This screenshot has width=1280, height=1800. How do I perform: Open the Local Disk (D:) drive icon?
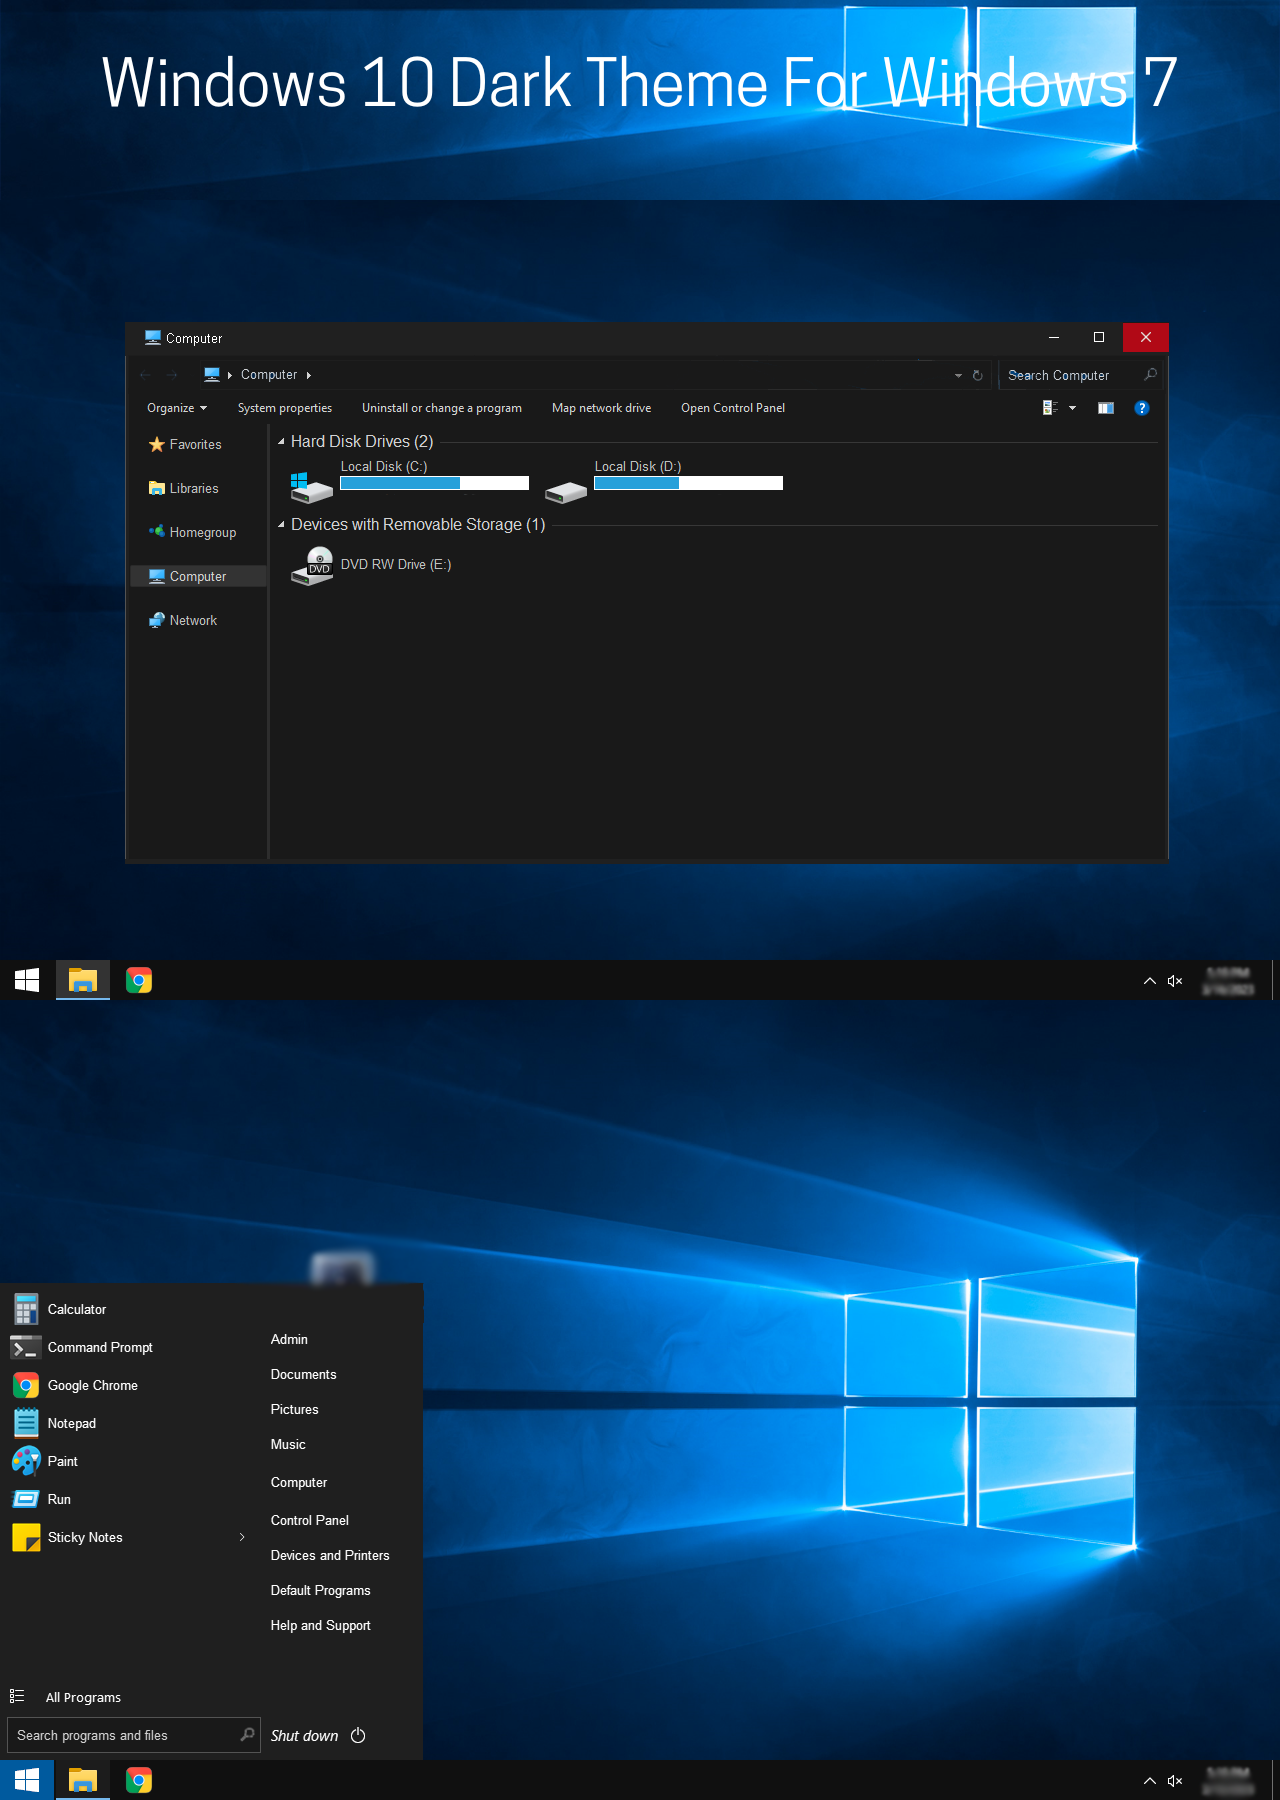tap(566, 492)
